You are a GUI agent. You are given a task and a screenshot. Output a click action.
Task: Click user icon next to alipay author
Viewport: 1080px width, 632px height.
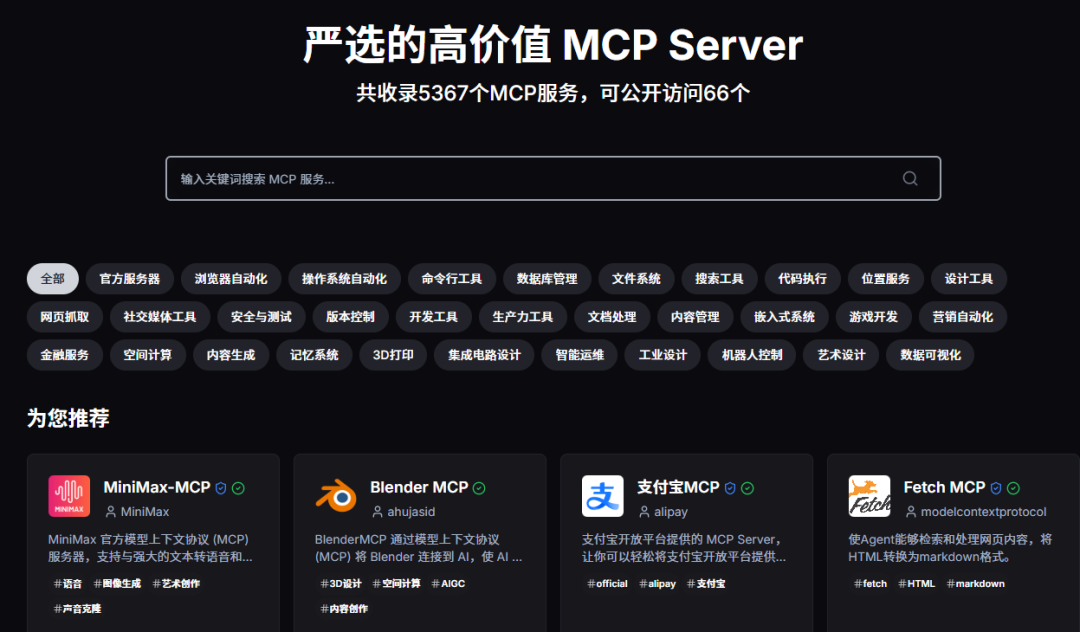point(644,512)
